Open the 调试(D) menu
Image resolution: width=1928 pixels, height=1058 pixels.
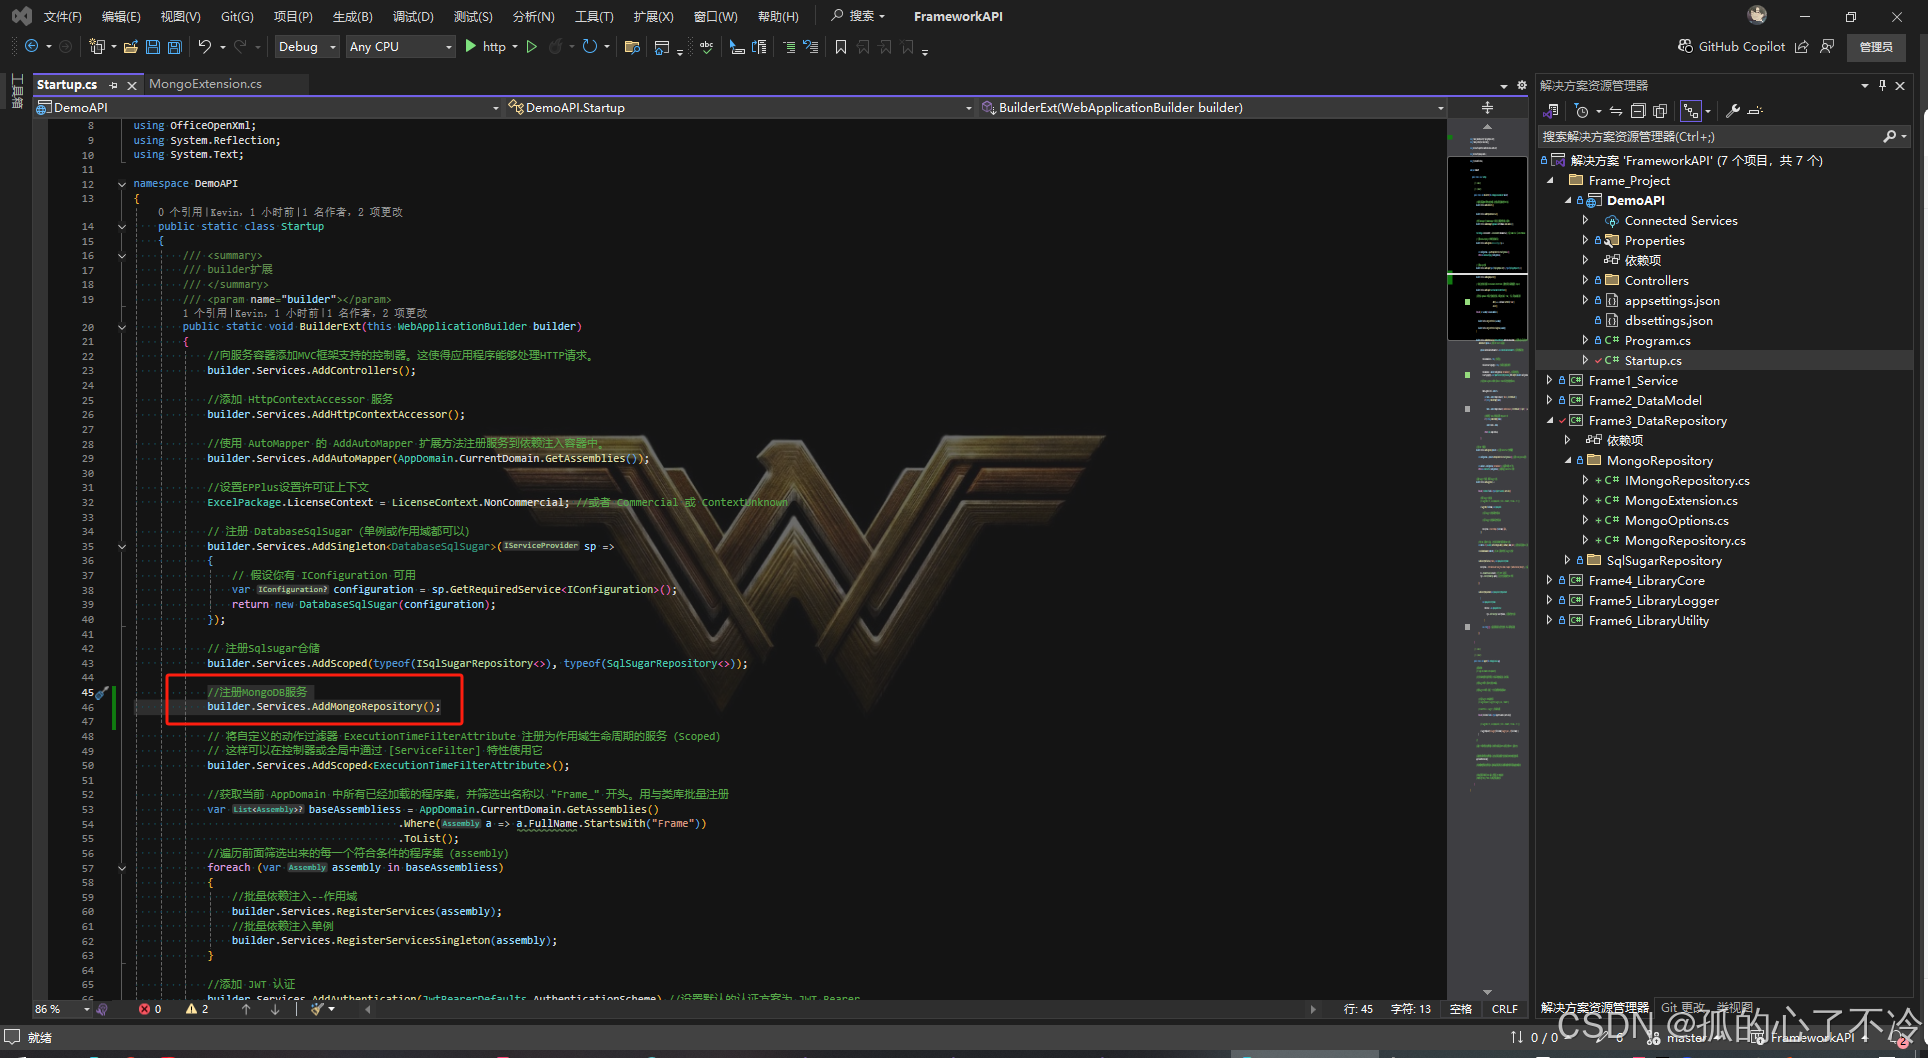click(x=413, y=16)
